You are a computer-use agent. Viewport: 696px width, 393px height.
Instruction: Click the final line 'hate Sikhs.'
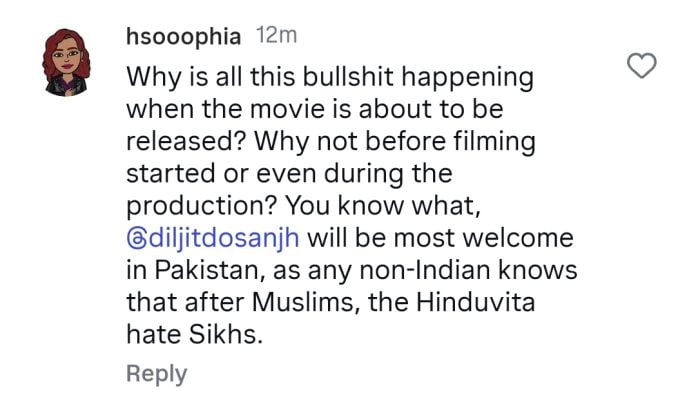point(195,334)
